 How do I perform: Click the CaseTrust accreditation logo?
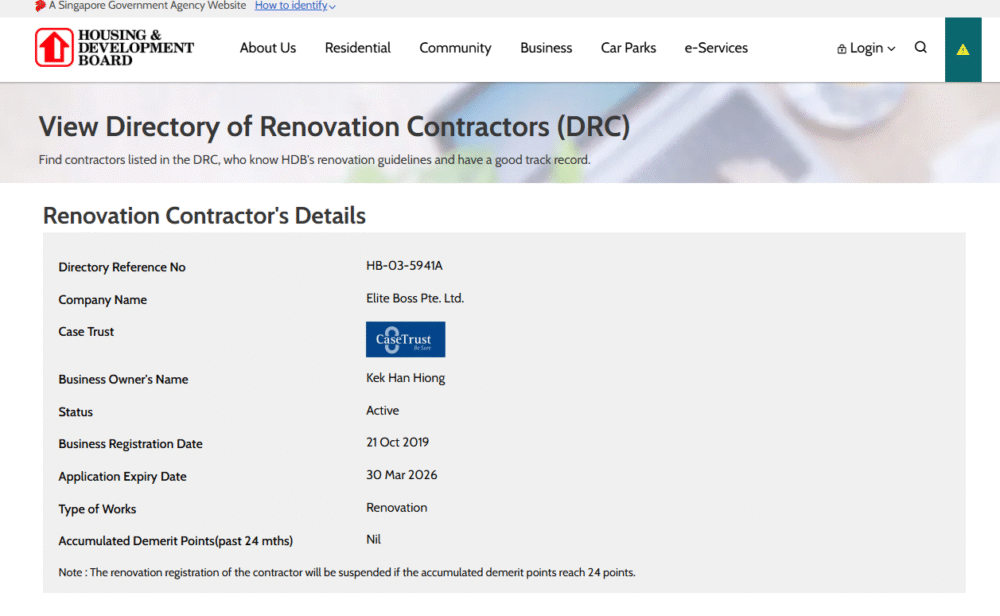click(x=406, y=339)
